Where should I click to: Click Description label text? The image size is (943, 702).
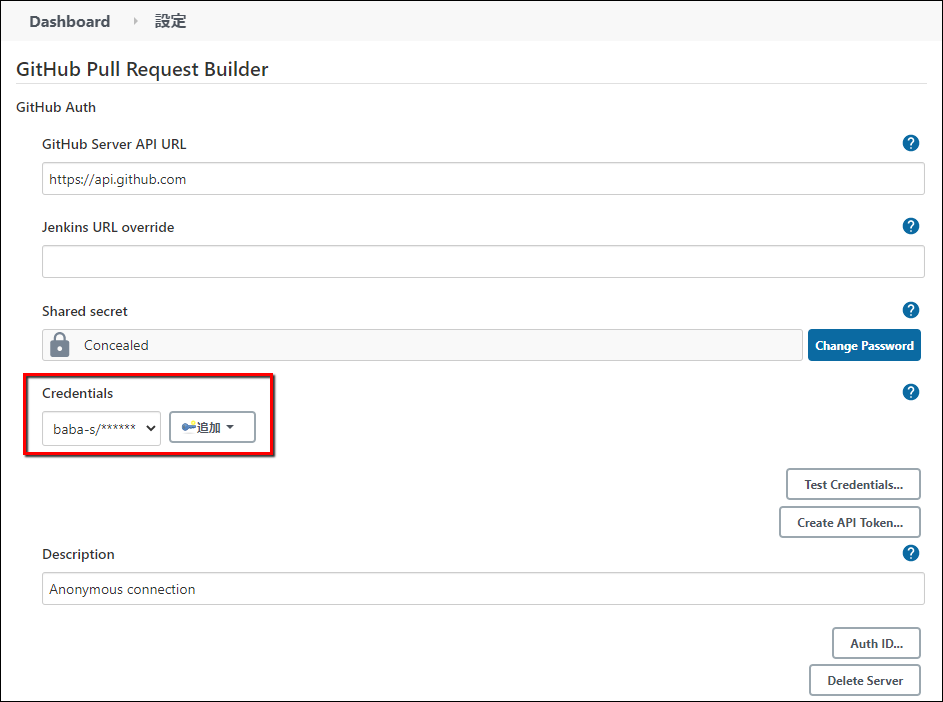pyautogui.click(x=78, y=555)
